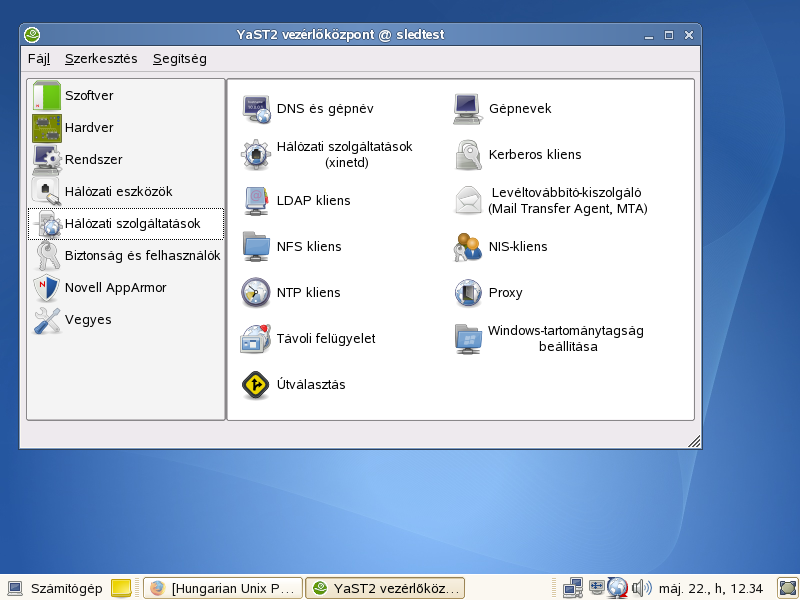
Task: Click the speaker volume tray icon
Action: (x=641, y=588)
